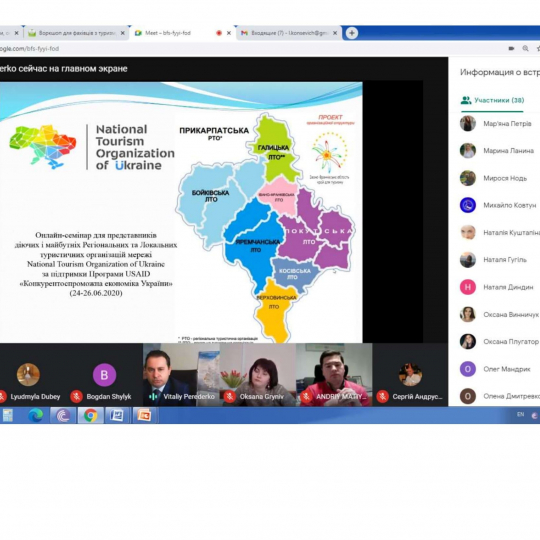Click the muted mic icon beside ANDRIY MATIY

(305, 397)
